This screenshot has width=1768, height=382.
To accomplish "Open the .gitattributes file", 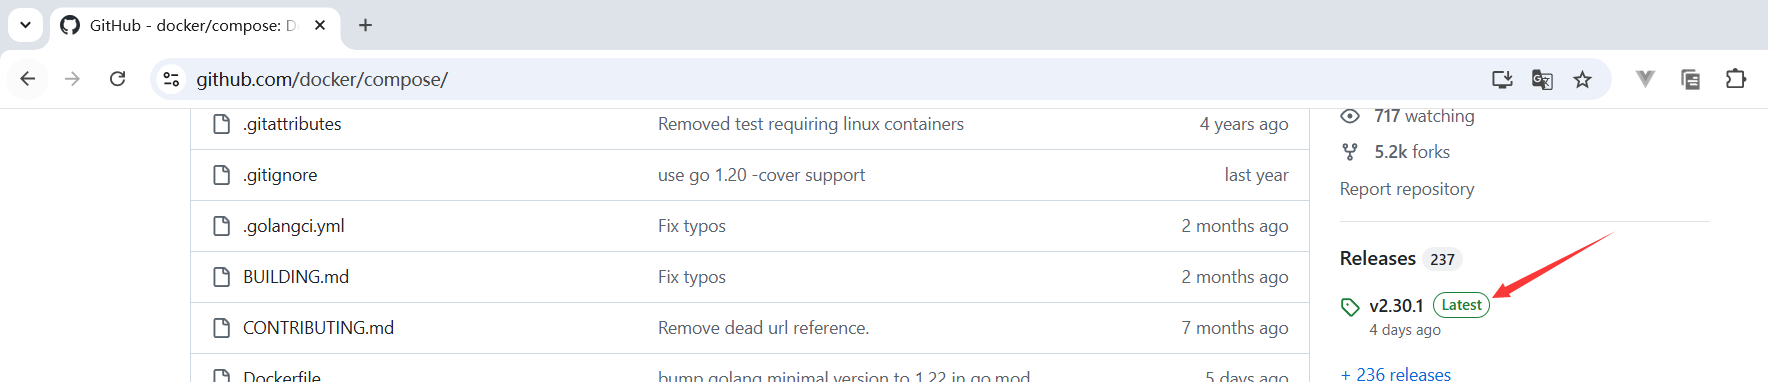I will 292,124.
